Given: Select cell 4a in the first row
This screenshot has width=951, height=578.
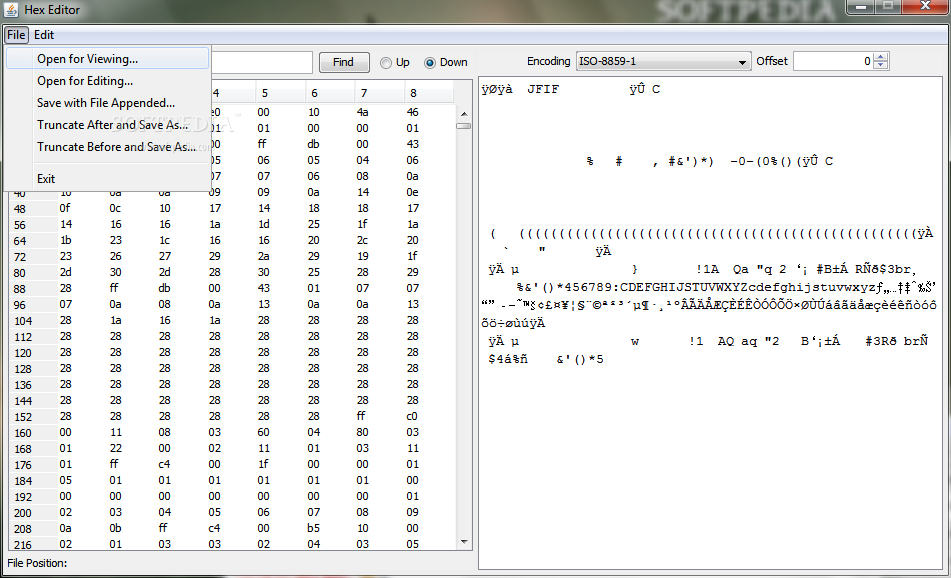Looking at the screenshot, I should 363,112.
